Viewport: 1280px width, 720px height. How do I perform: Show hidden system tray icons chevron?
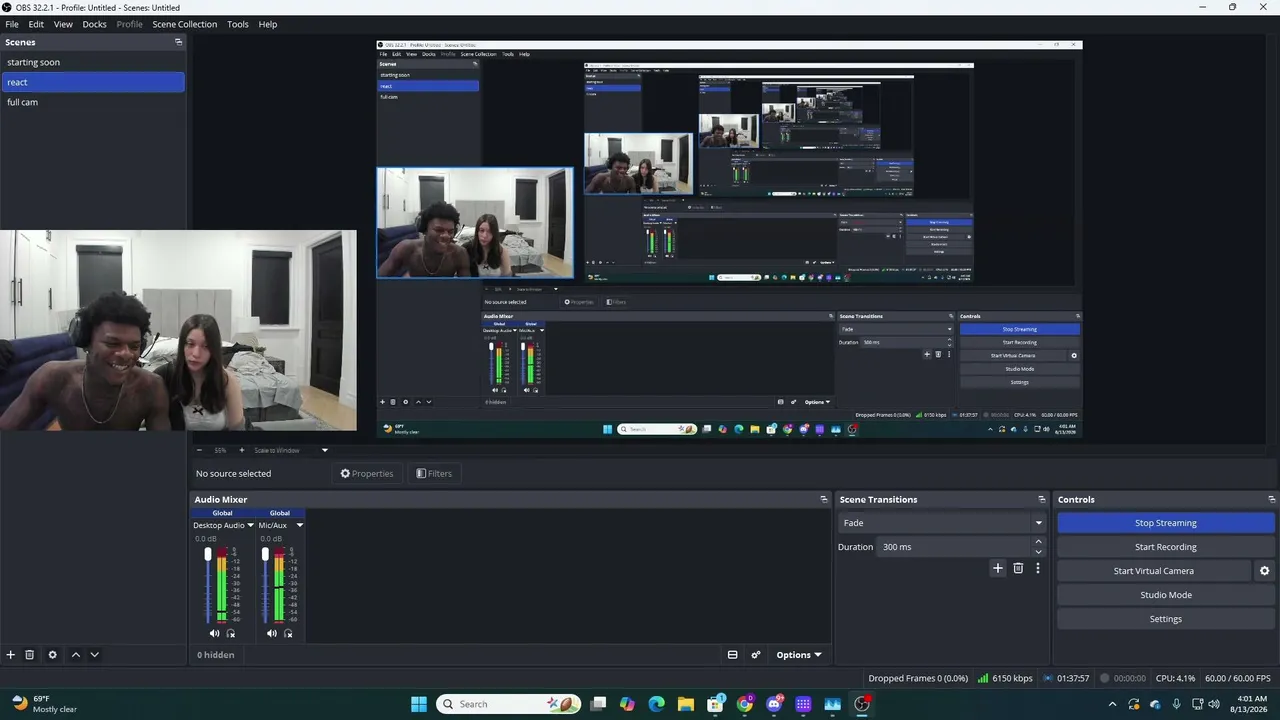pyautogui.click(x=1112, y=704)
